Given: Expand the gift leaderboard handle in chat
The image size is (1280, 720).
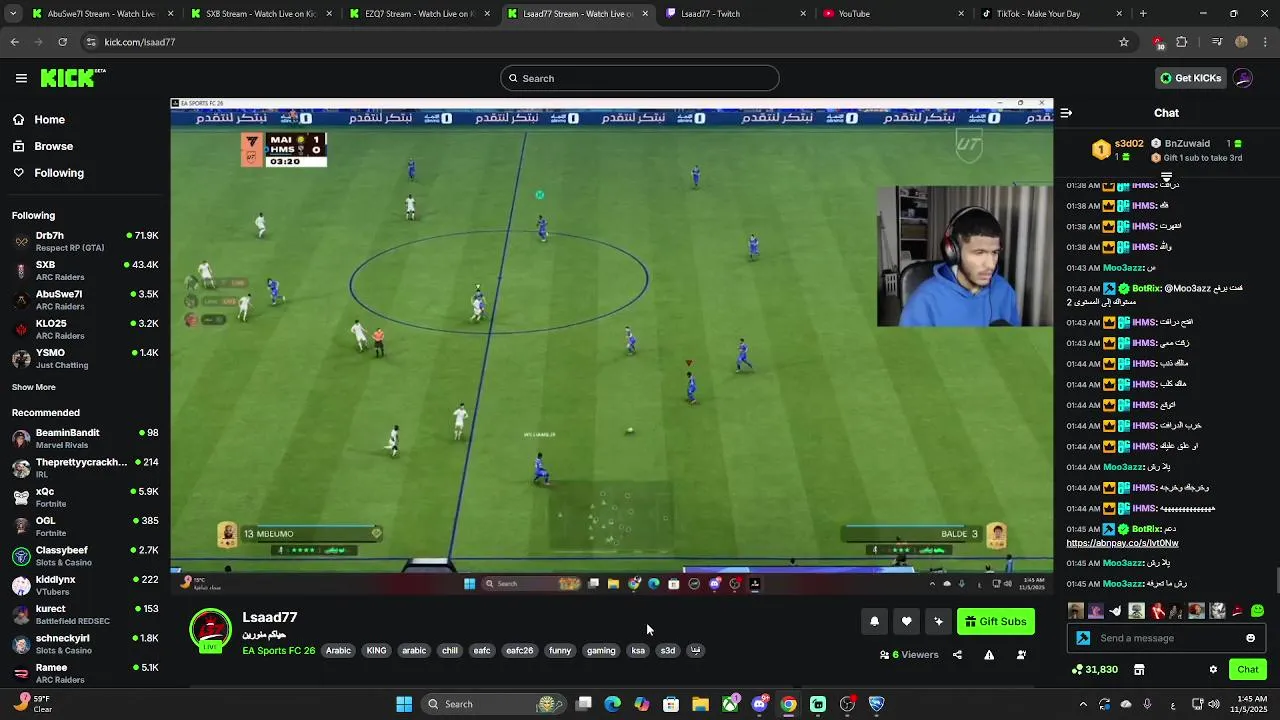Looking at the screenshot, I should tap(1166, 177).
